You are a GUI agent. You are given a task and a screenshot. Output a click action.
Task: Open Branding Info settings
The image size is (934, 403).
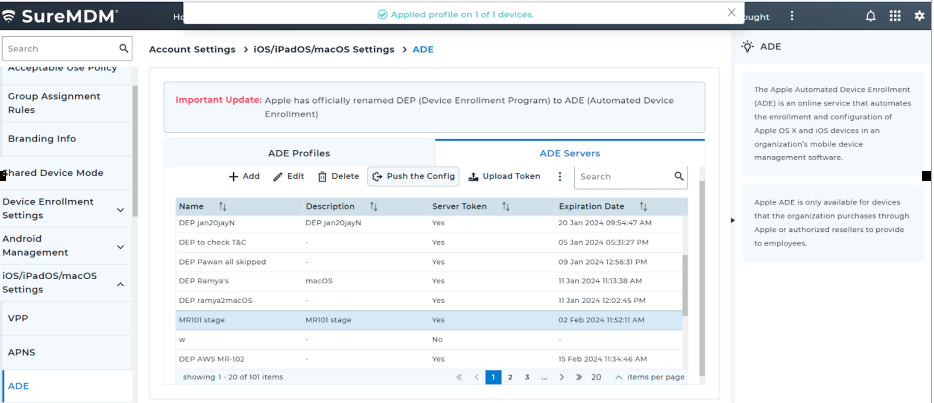67,139
